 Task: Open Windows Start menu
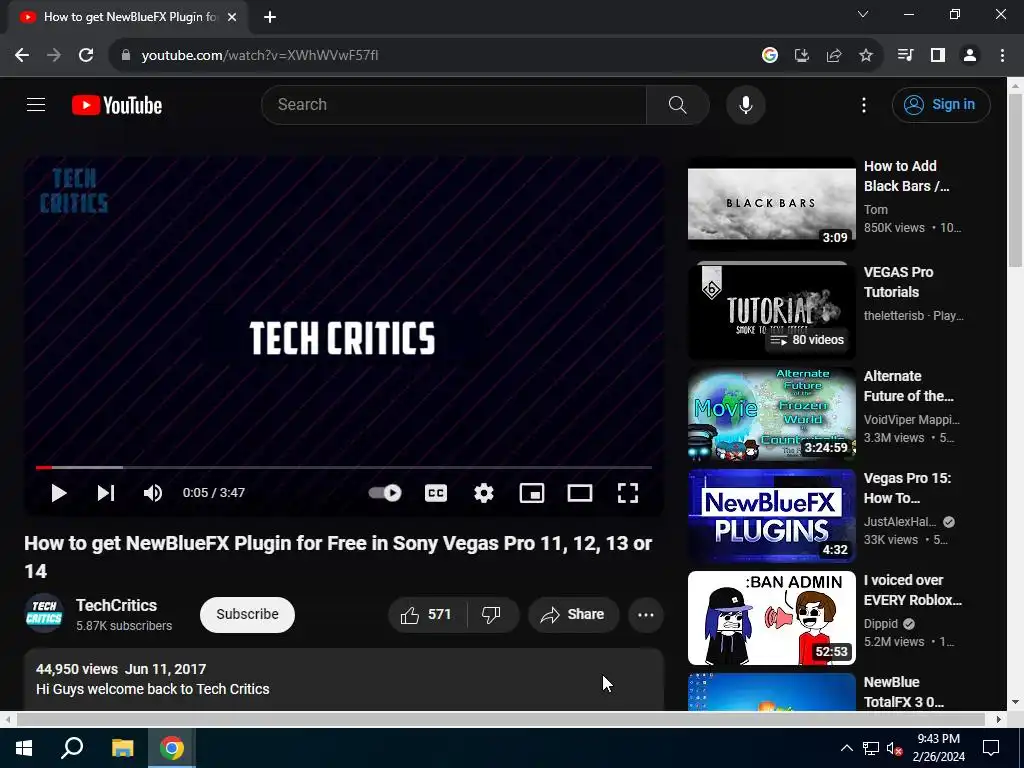point(24,748)
